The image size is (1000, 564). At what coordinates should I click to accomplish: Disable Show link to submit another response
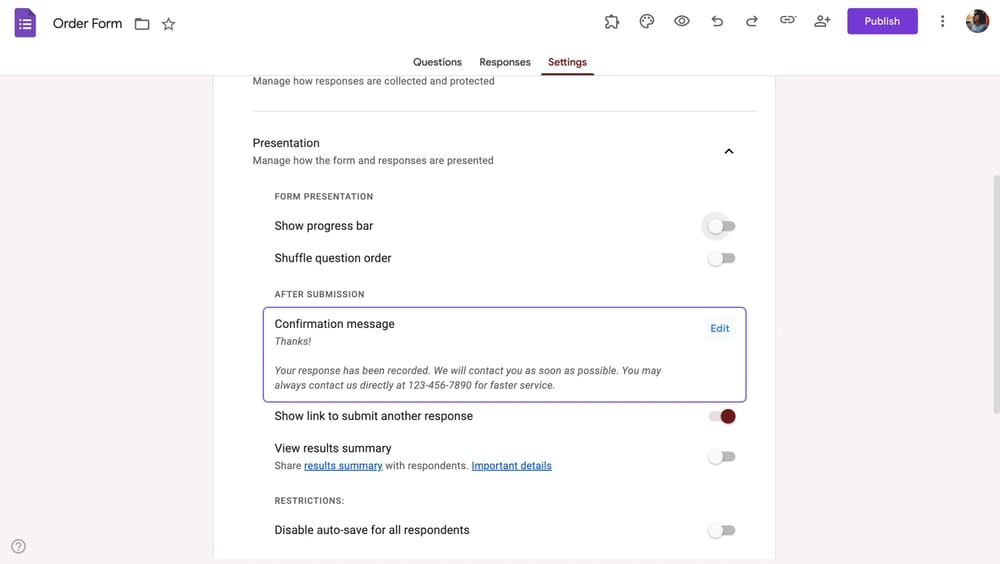click(x=722, y=416)
